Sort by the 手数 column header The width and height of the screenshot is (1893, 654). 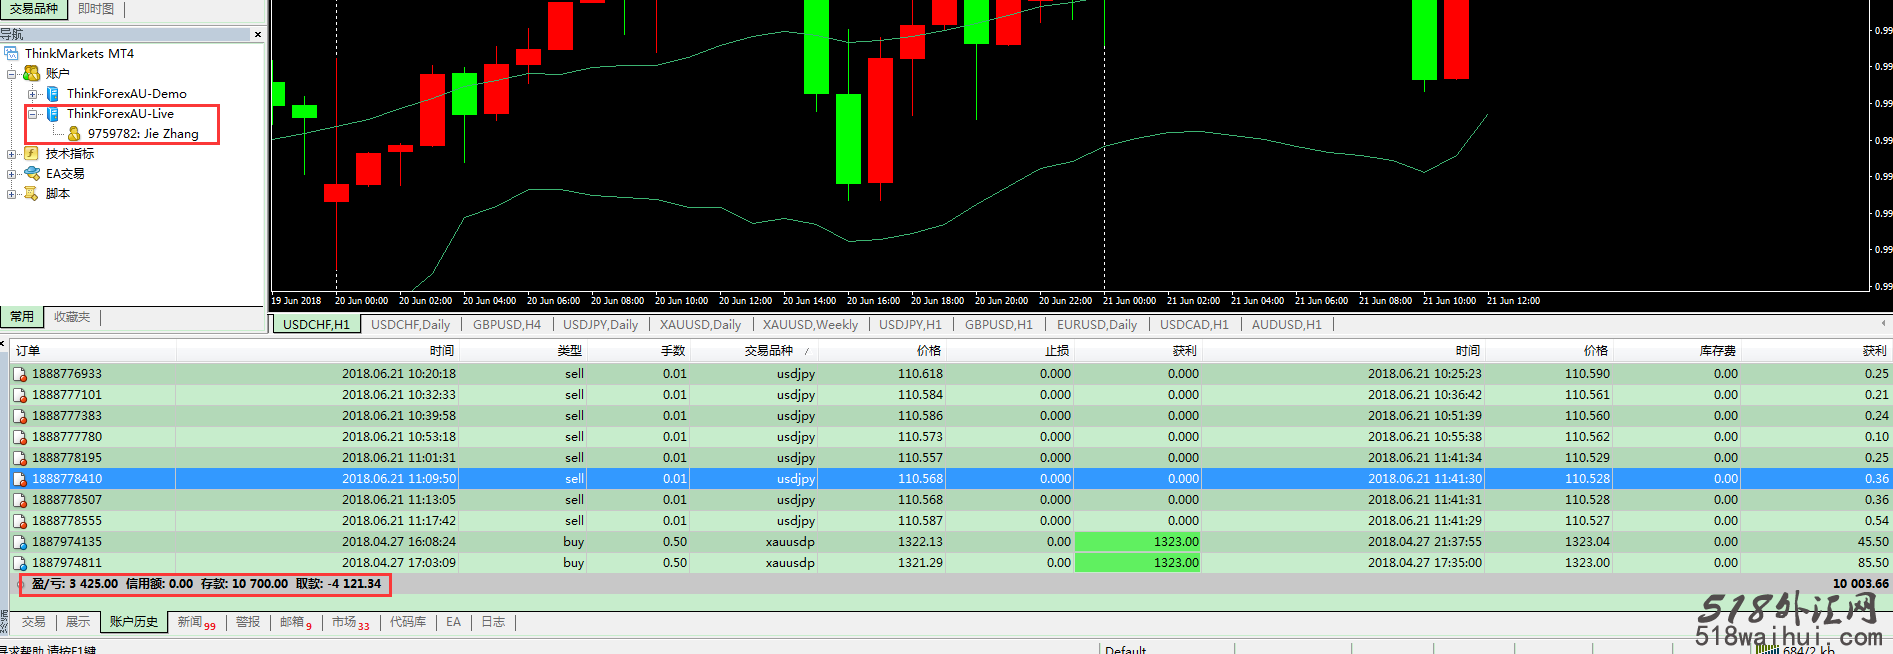pyautogui.click(x=639, y=351)
